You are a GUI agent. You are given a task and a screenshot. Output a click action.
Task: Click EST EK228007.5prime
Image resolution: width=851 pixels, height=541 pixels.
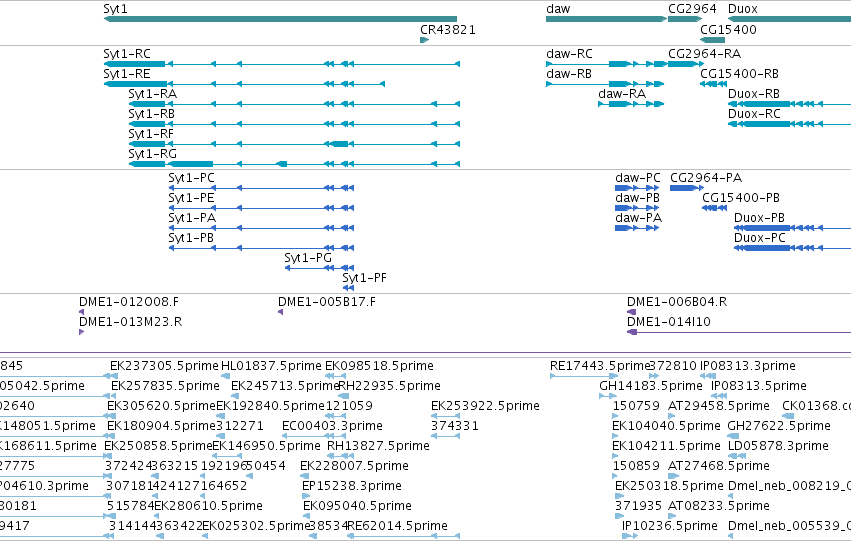click(x=354, y=466)
